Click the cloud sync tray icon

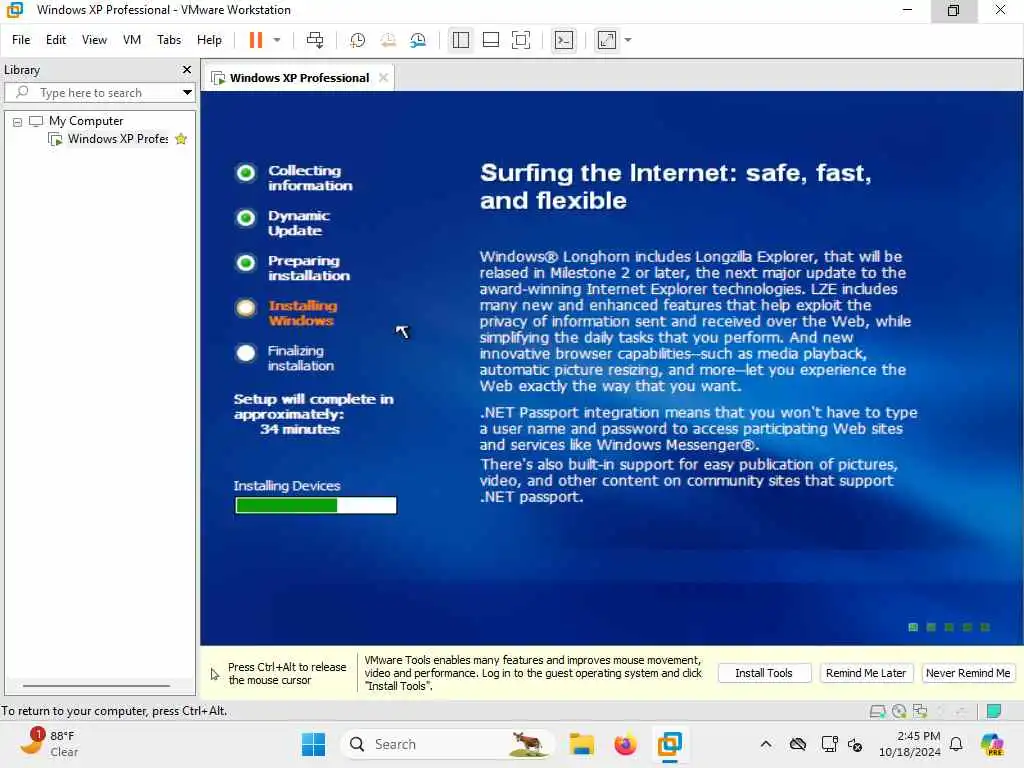point(797,744)
